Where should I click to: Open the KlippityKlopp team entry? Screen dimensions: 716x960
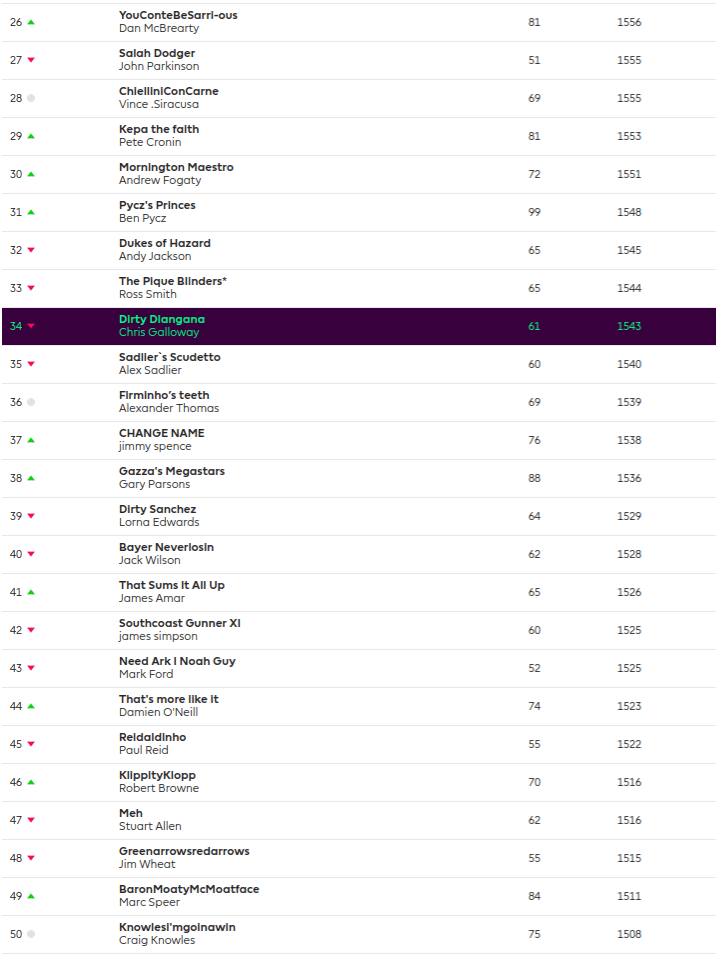point(157,776)
